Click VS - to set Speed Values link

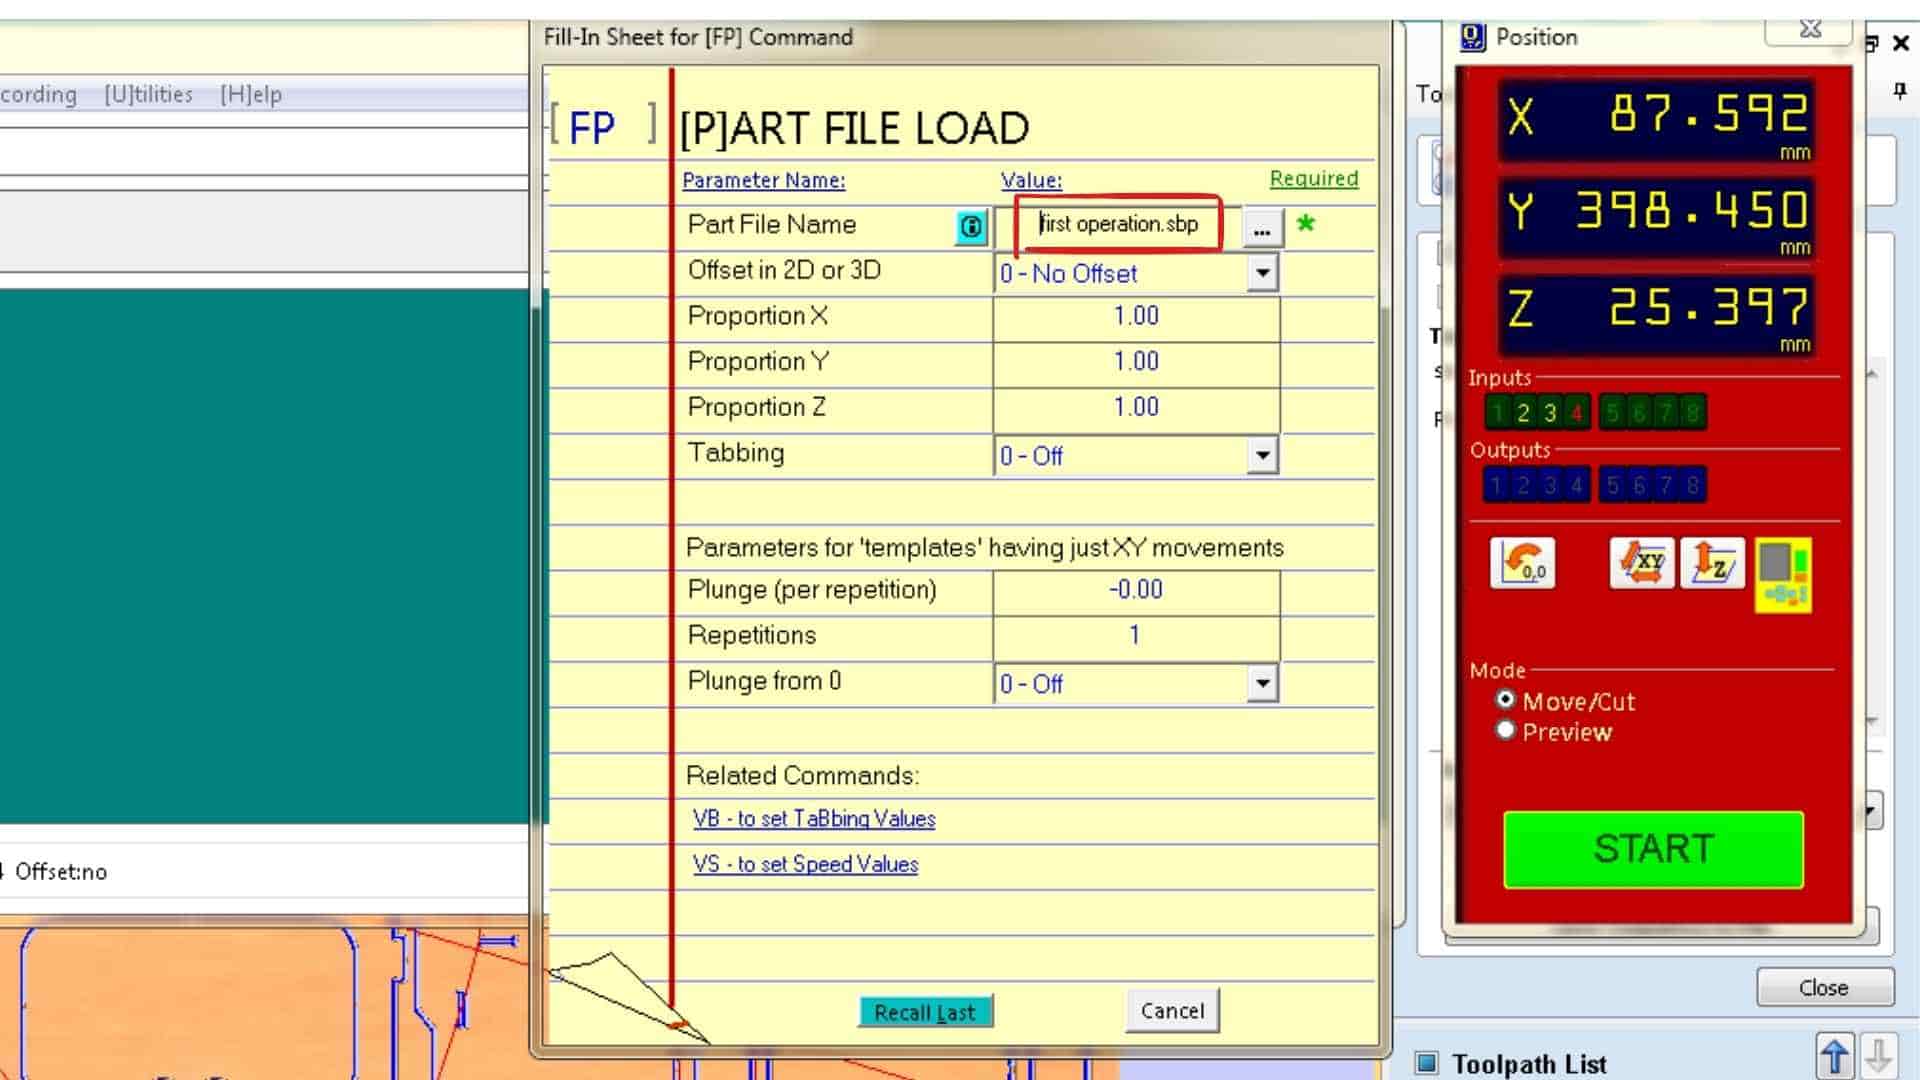click(805, 864)
